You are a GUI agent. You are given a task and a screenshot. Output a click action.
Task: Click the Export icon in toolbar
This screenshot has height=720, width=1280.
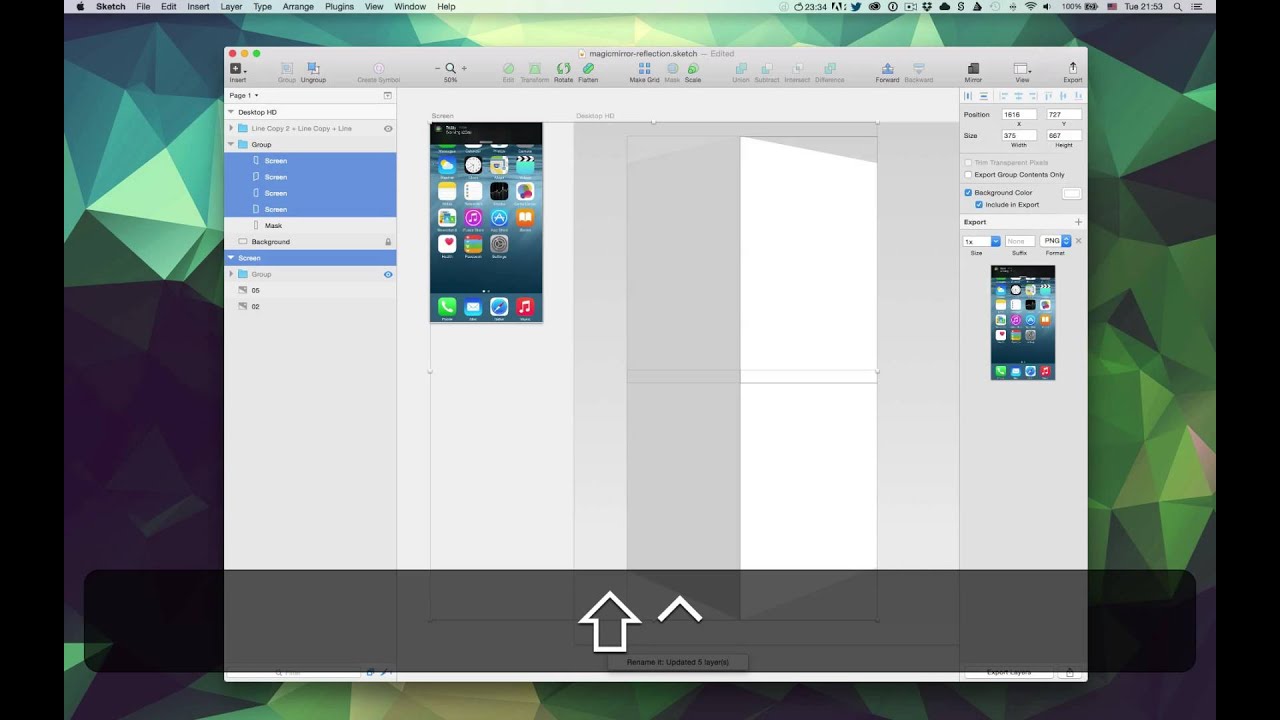(x=1073, y=69)
